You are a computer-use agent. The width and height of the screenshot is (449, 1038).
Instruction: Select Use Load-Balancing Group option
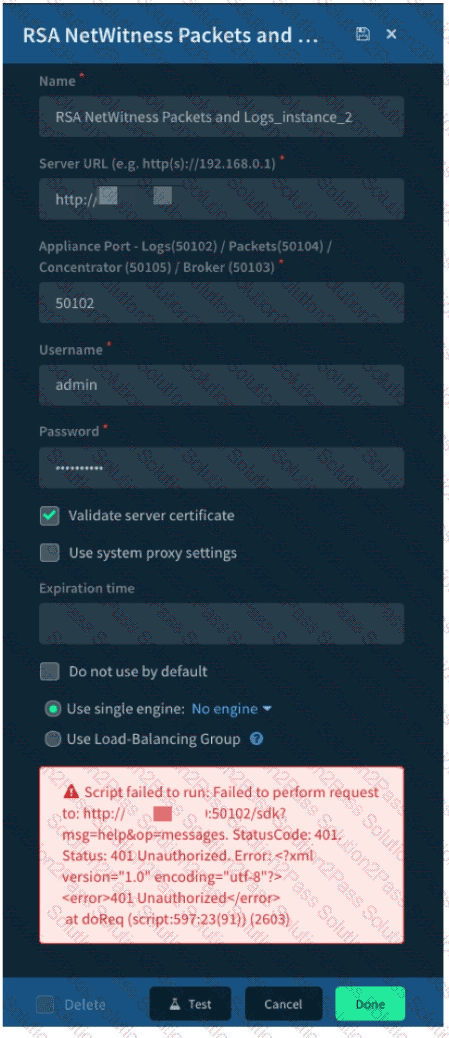(x=53, y=739)
